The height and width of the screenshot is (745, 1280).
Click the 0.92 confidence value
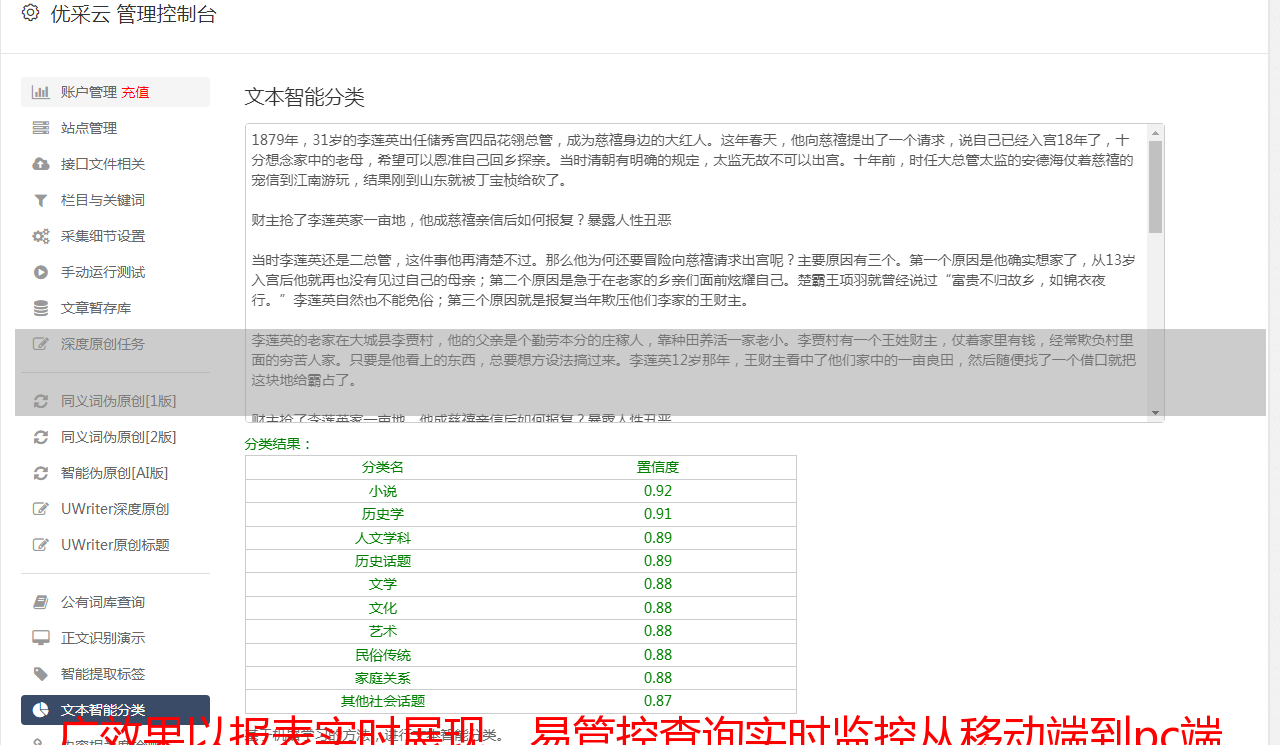pos(658,491)
